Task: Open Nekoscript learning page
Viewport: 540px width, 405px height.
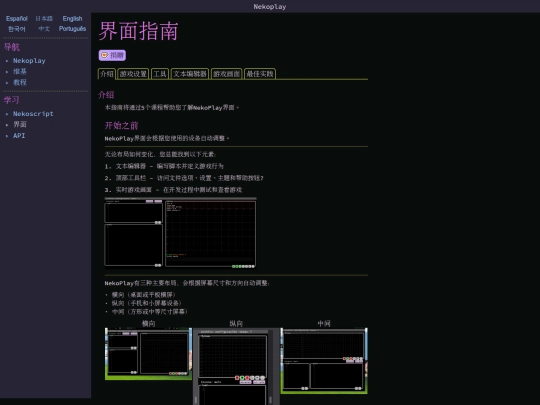Action: coord(33,114)
